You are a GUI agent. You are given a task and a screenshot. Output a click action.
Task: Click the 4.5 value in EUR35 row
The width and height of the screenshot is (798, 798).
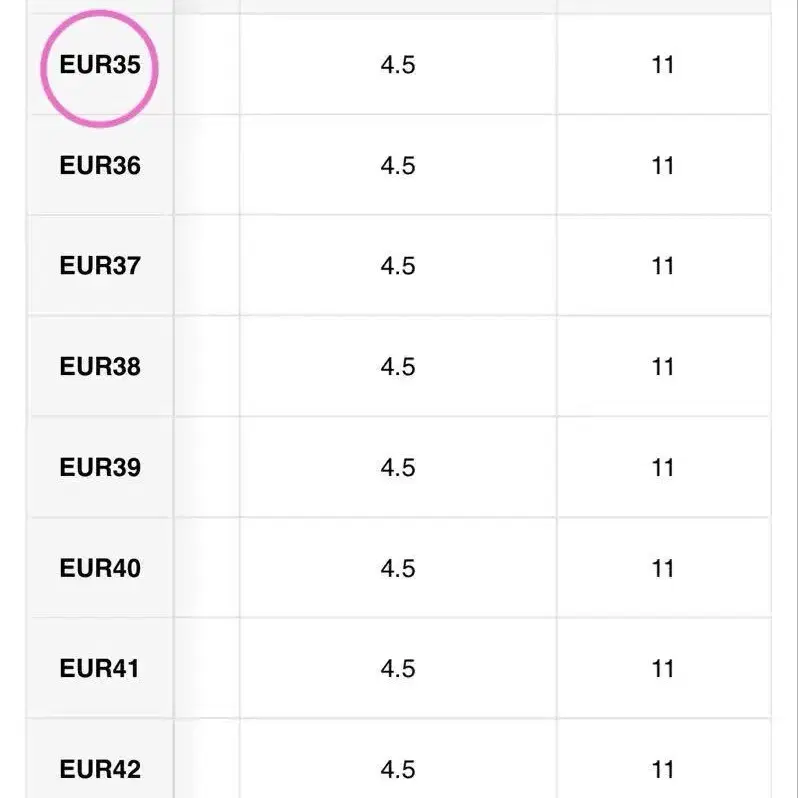click(398, 65)
